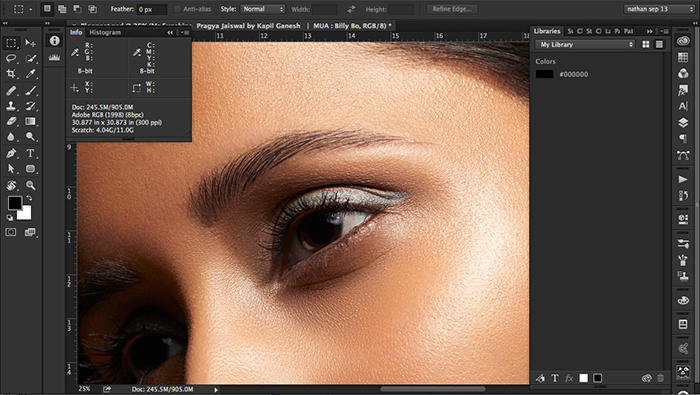
Task: Select the Lasso tool
Action: [x=11, y=58]
